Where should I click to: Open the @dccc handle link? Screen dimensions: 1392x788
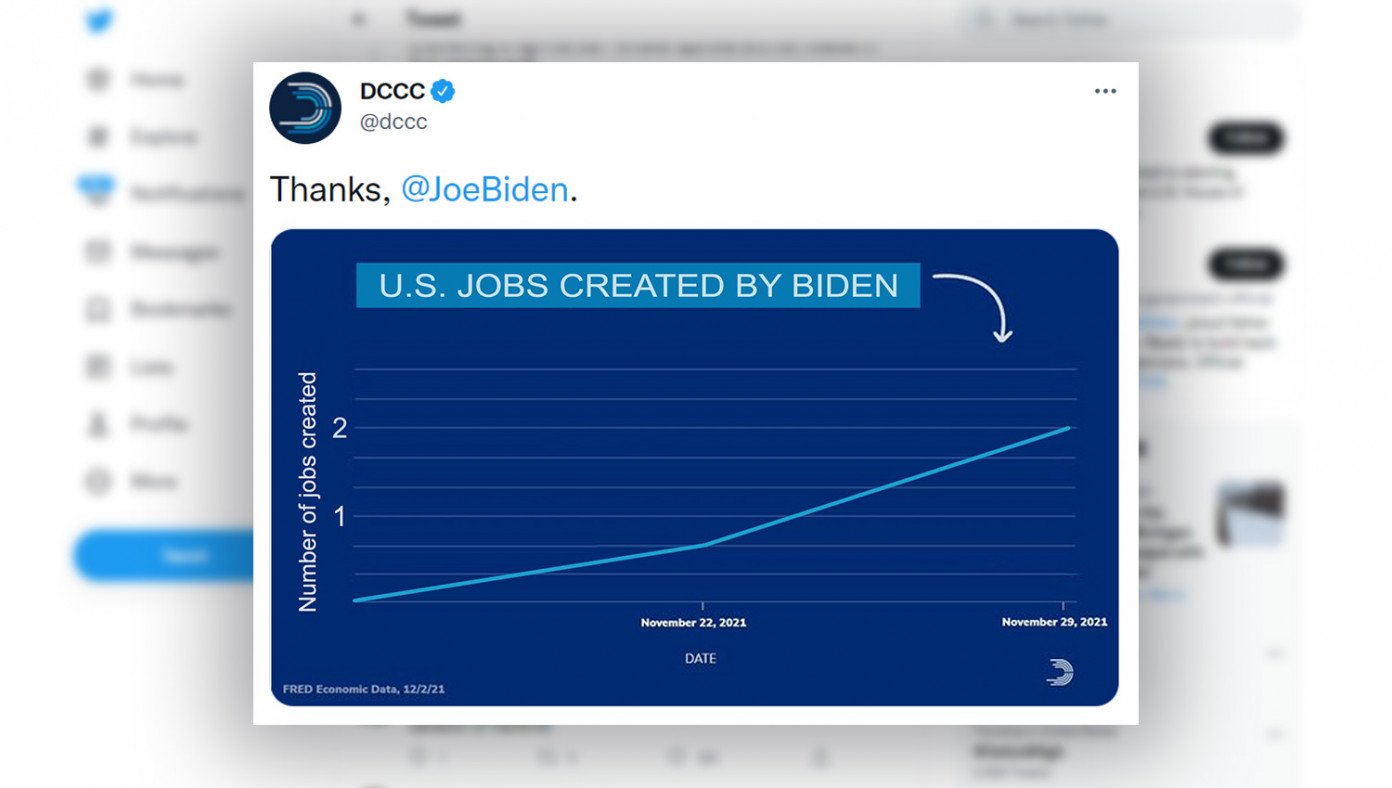click(x=393, y=122)
